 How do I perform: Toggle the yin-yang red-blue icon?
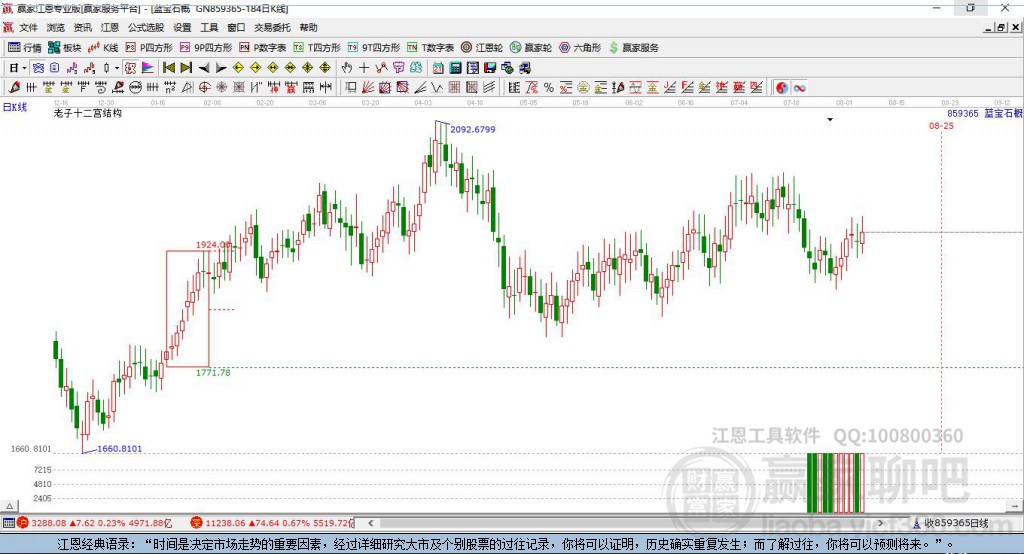782,88
